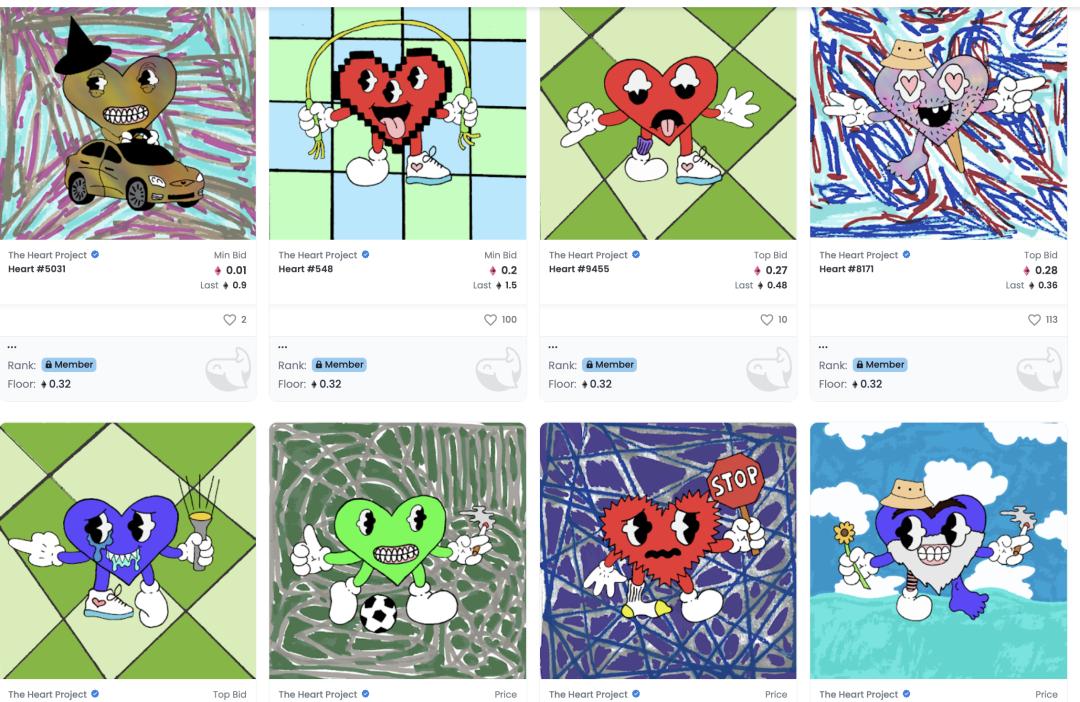Click Member rank badge on Heart #5031
1080x702 pixels.
[69, 364]
